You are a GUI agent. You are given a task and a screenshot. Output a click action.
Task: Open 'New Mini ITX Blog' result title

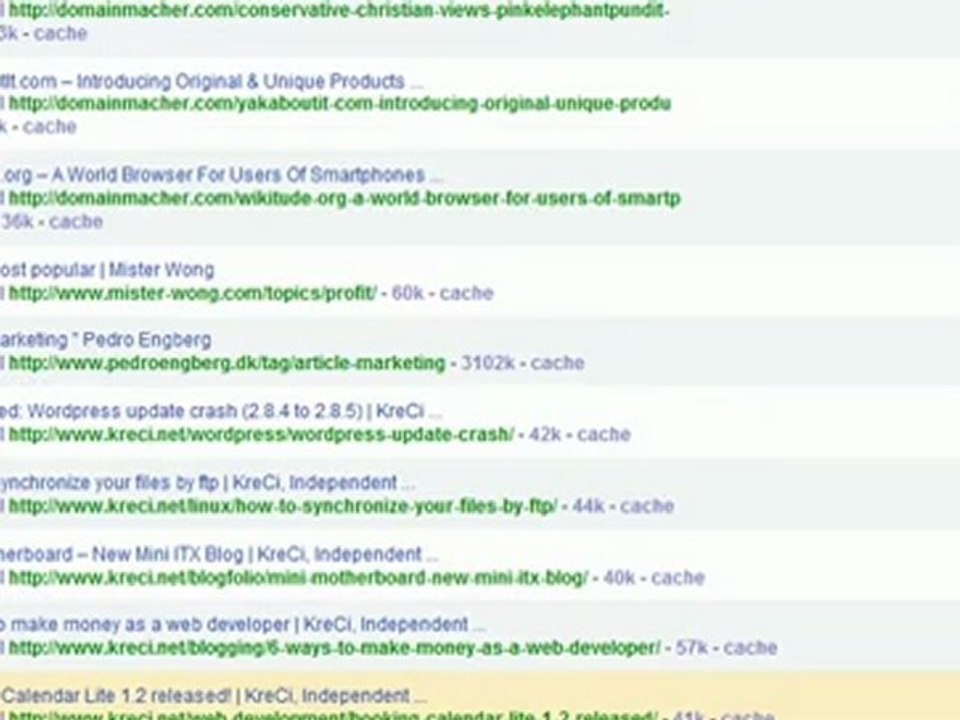tap(219, 555)
